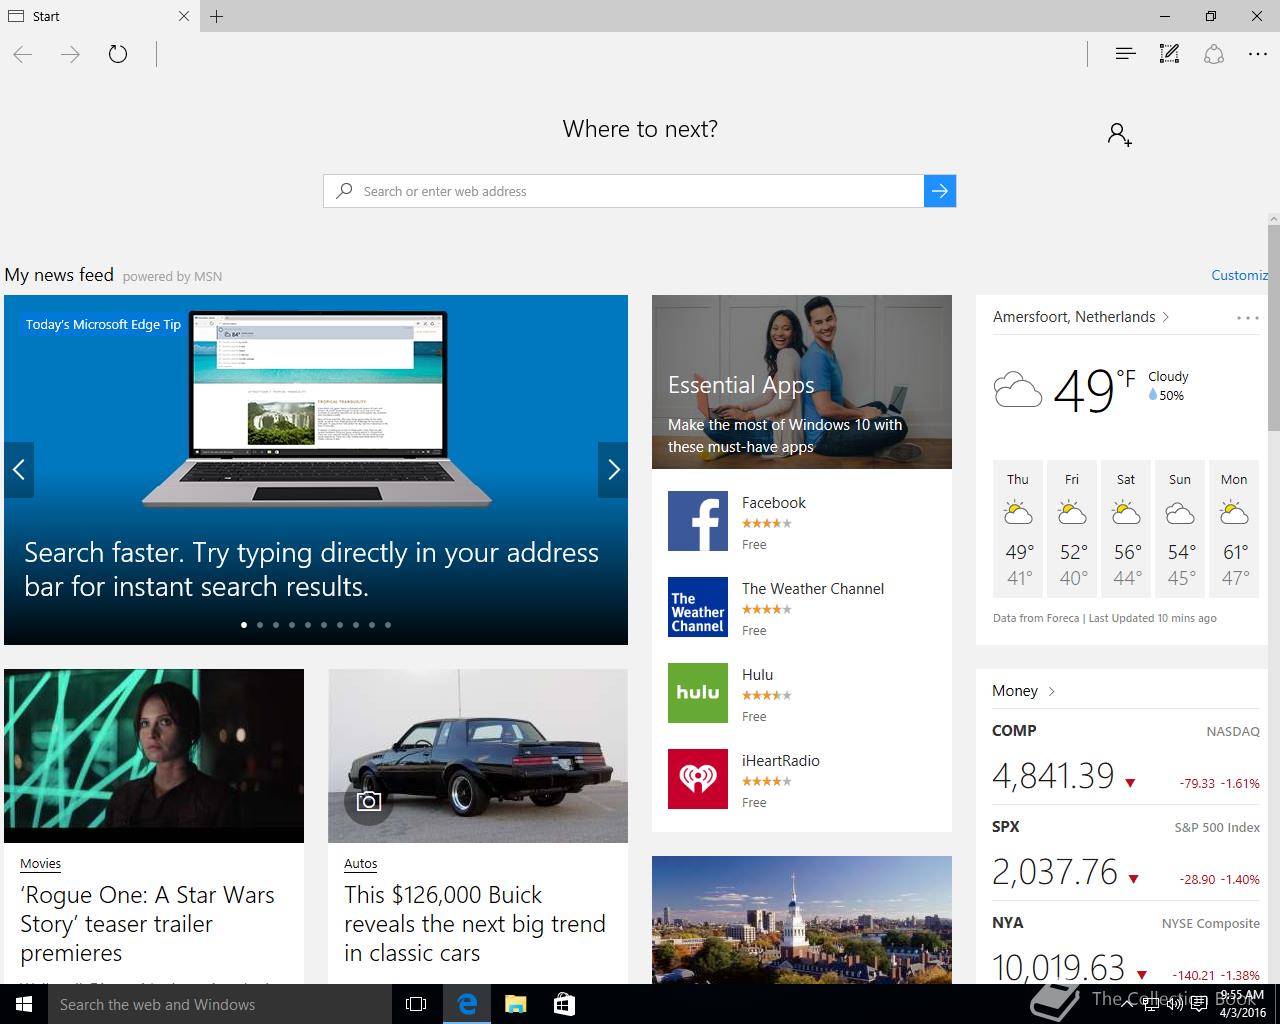Click the browser Back arrow

23,54
